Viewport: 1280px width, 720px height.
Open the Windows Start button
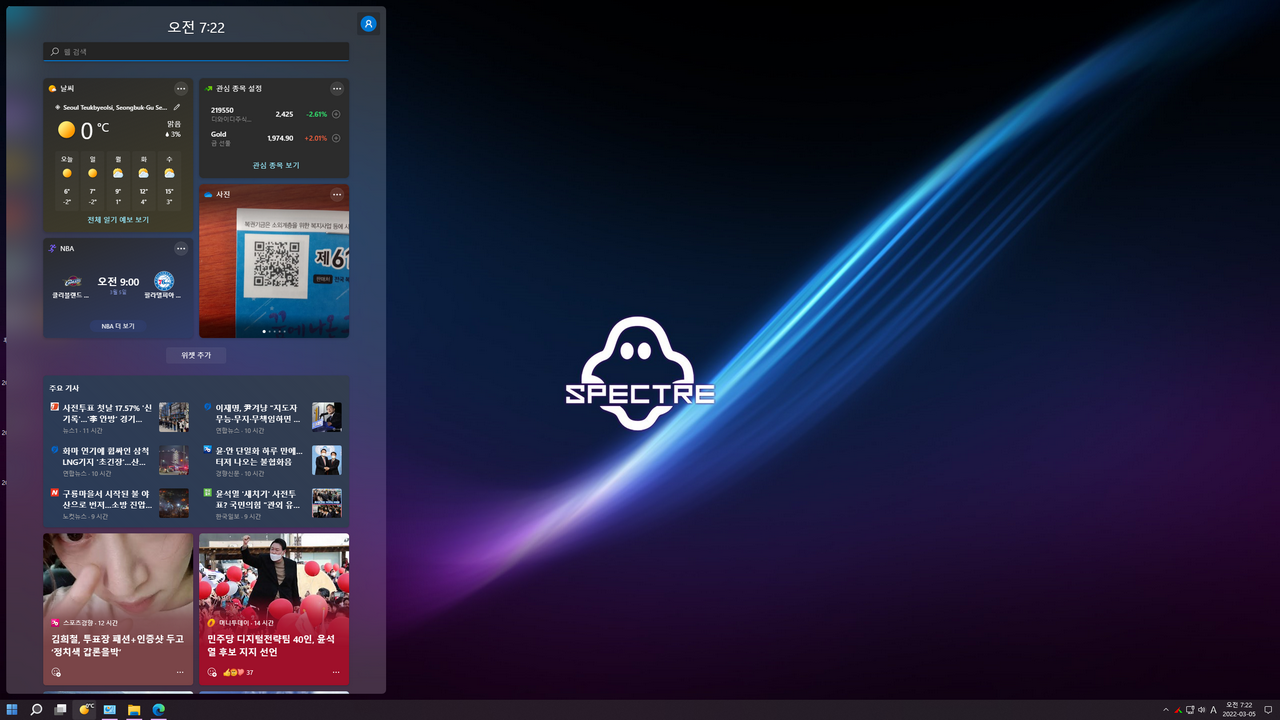pos(12,710)
